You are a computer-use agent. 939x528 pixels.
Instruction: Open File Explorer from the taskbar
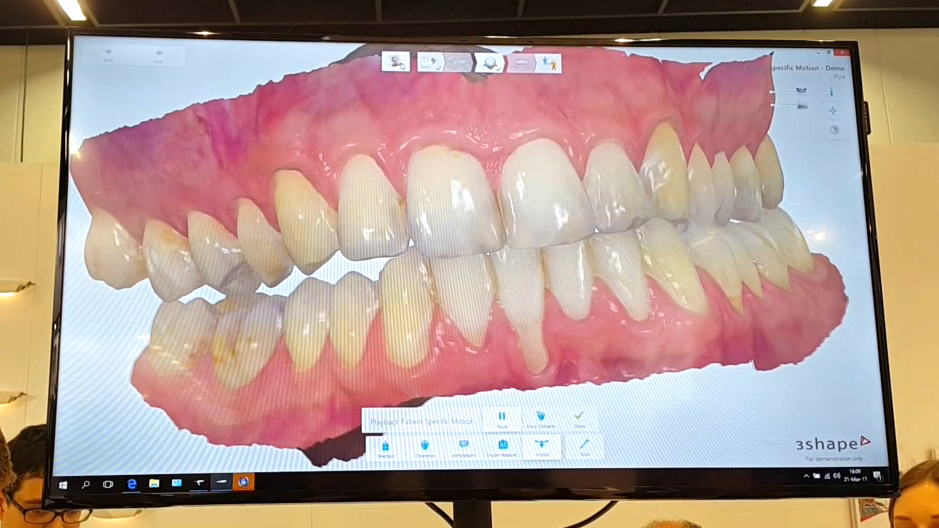(154, 483)
